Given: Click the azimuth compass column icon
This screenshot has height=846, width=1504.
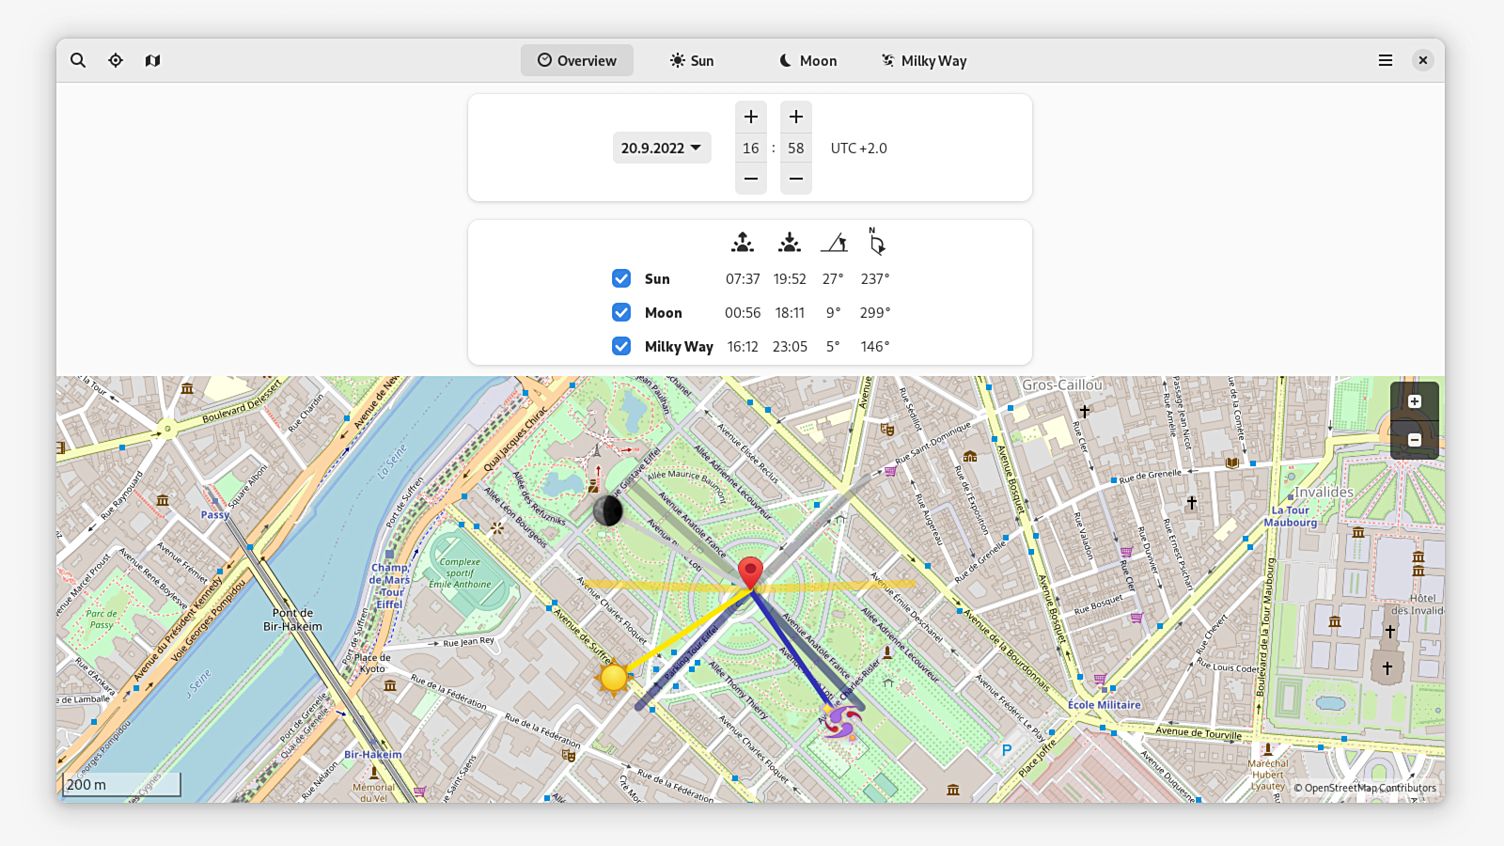Looking at the screenshot, I should pos(875,242).
